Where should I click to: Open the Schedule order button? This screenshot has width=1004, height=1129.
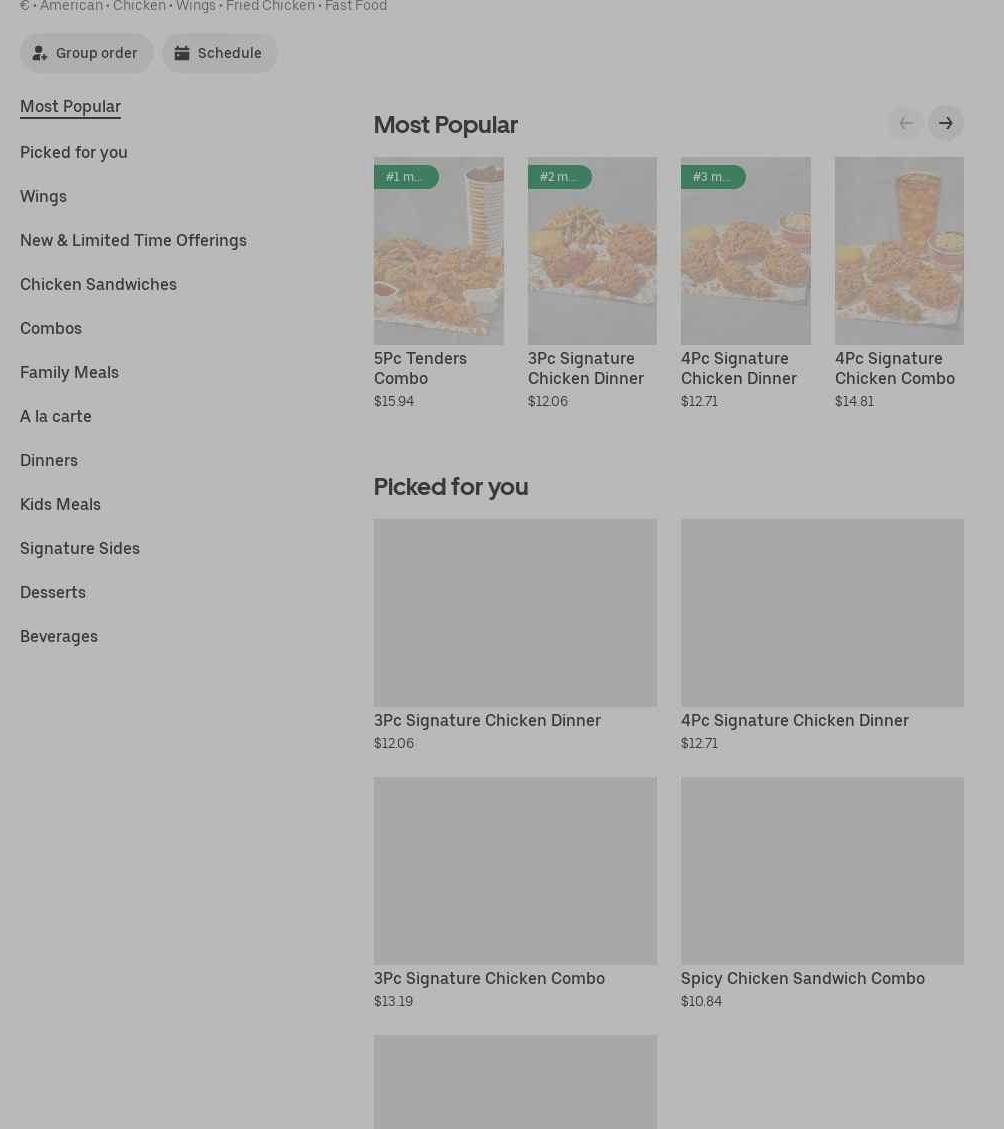[x=219, y=53]
